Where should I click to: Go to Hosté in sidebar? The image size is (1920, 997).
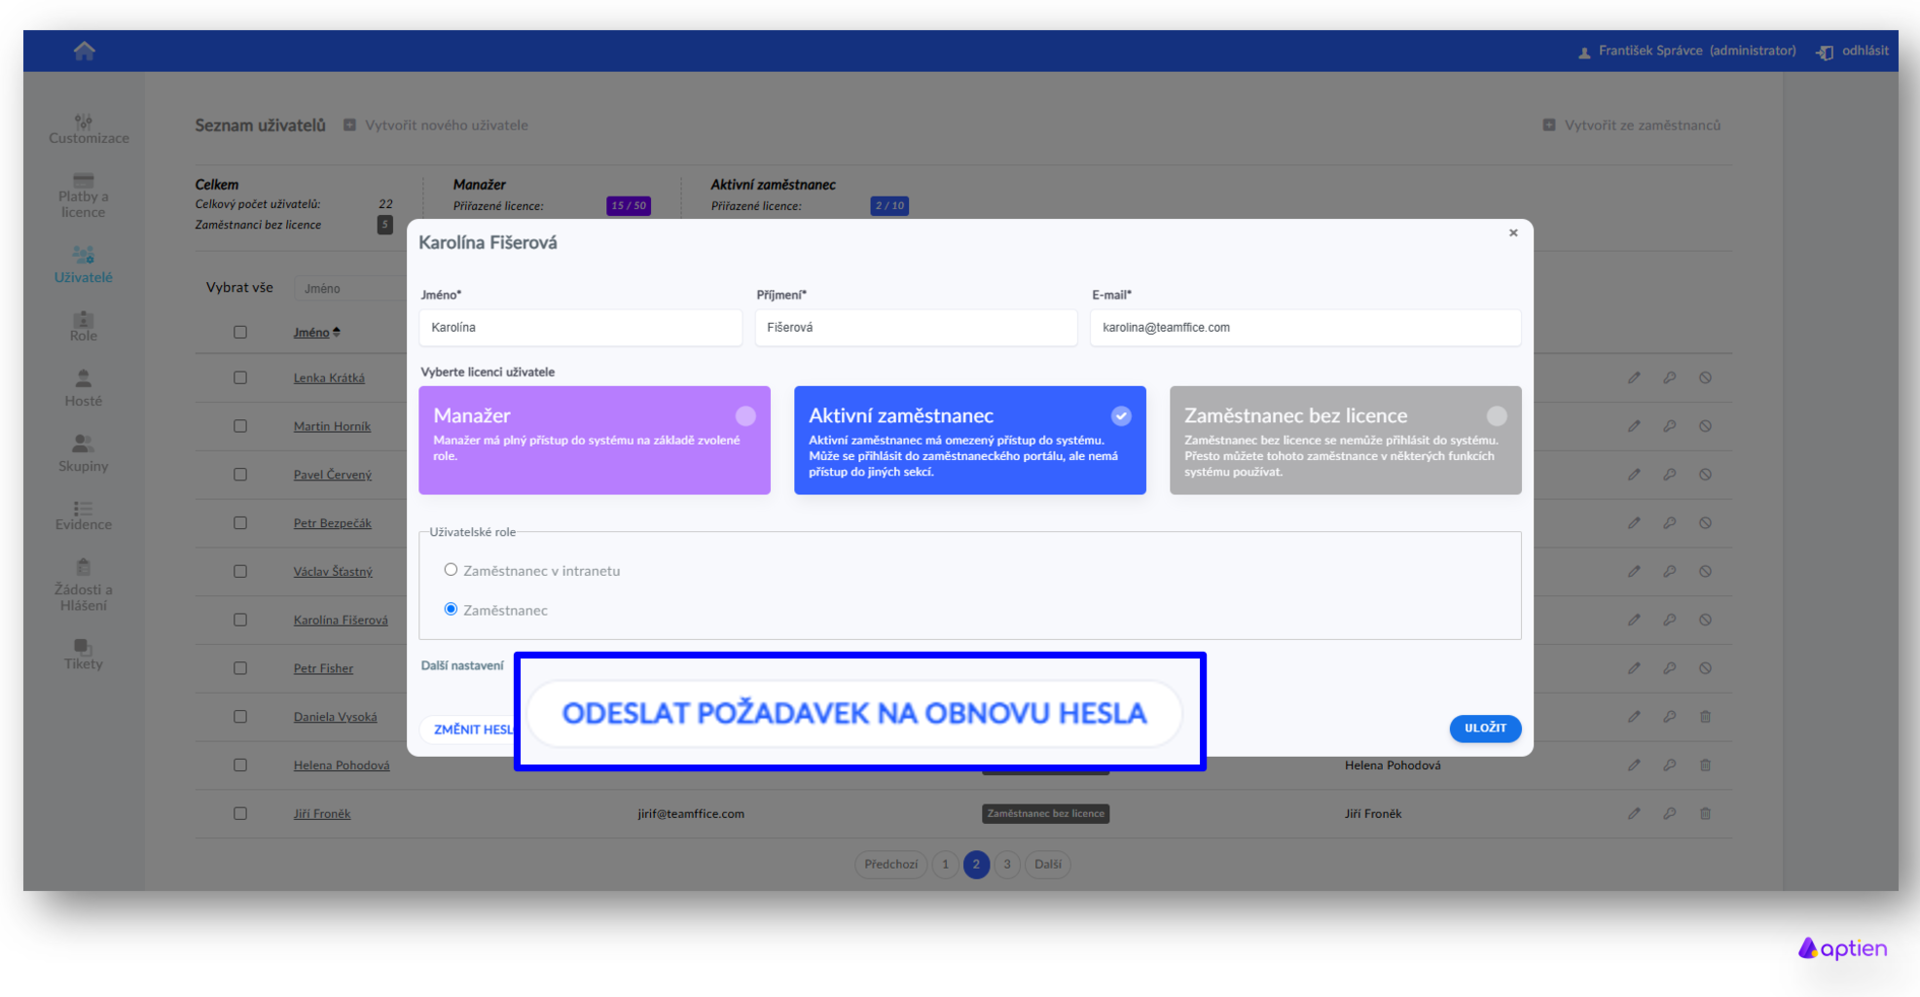[x=83, y=388]
